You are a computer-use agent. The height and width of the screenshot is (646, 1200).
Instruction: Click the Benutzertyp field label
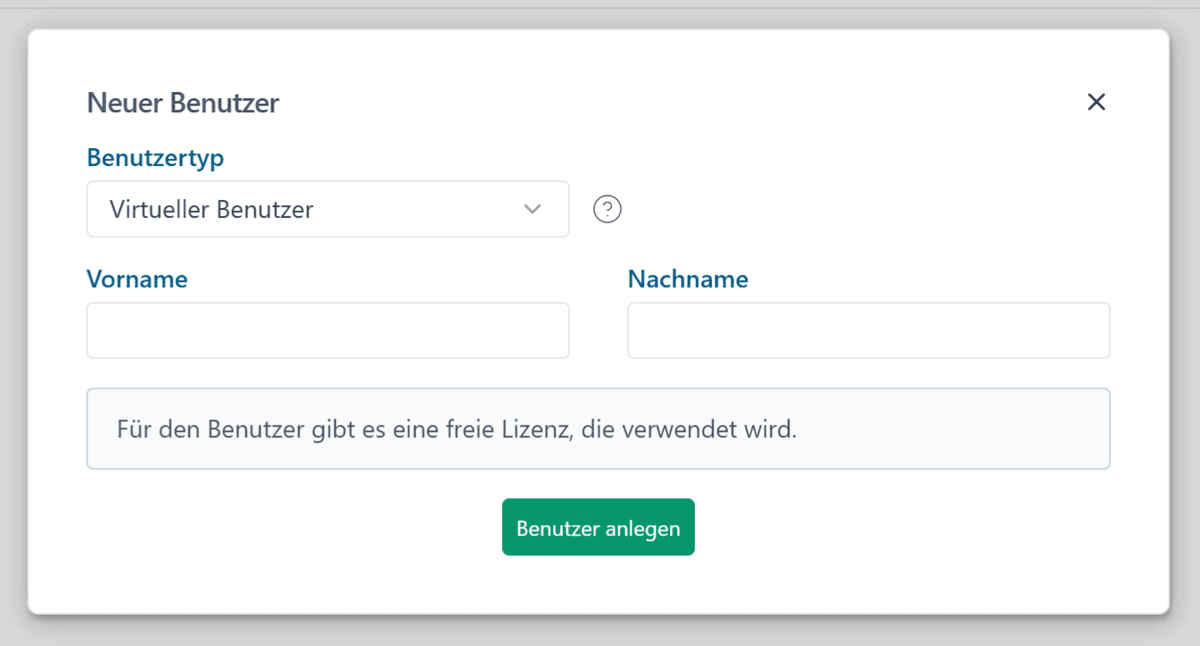tap(155, 158)
